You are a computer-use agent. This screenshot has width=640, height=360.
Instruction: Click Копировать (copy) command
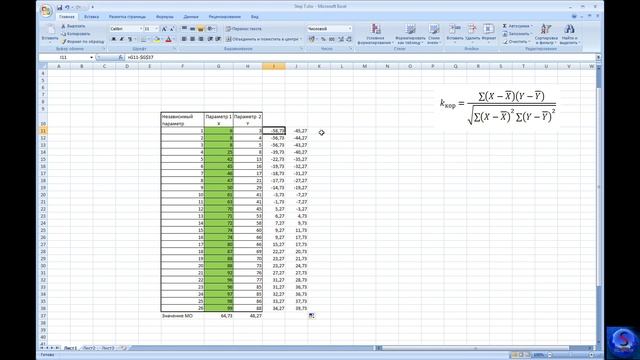coord(76,34)
